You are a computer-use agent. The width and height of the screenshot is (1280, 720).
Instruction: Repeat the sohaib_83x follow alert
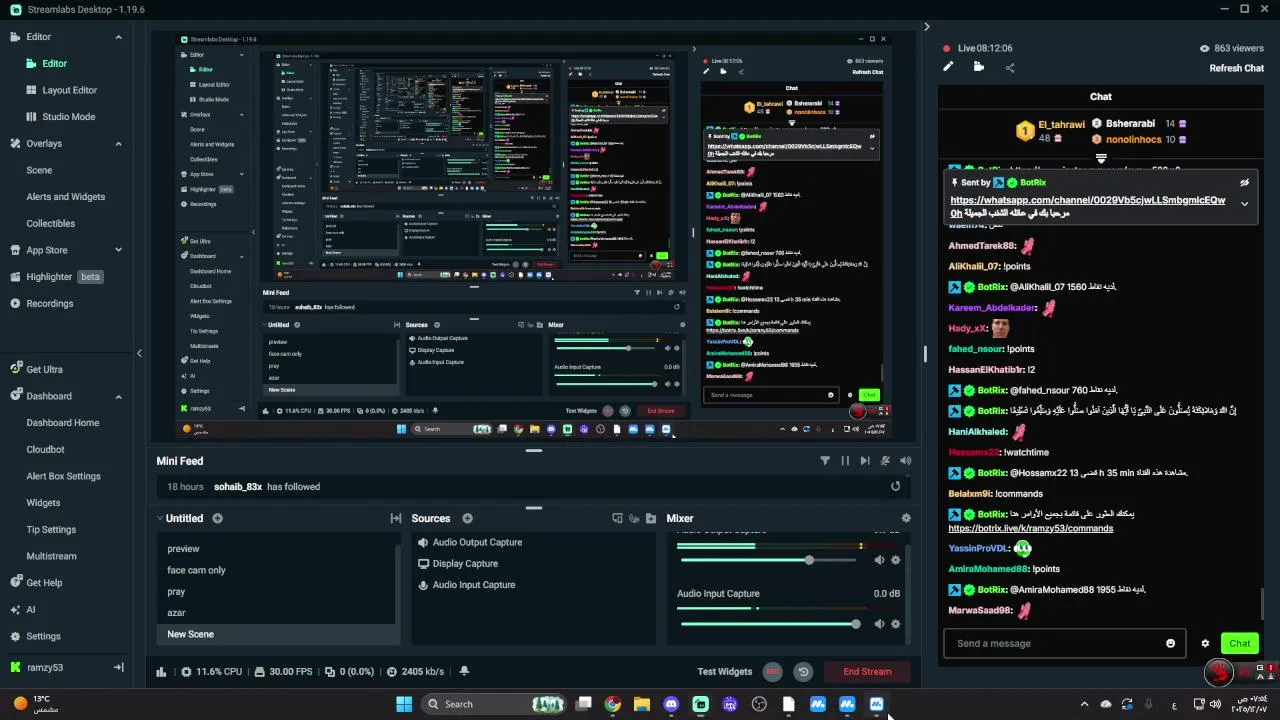click(x=896, y=487)
